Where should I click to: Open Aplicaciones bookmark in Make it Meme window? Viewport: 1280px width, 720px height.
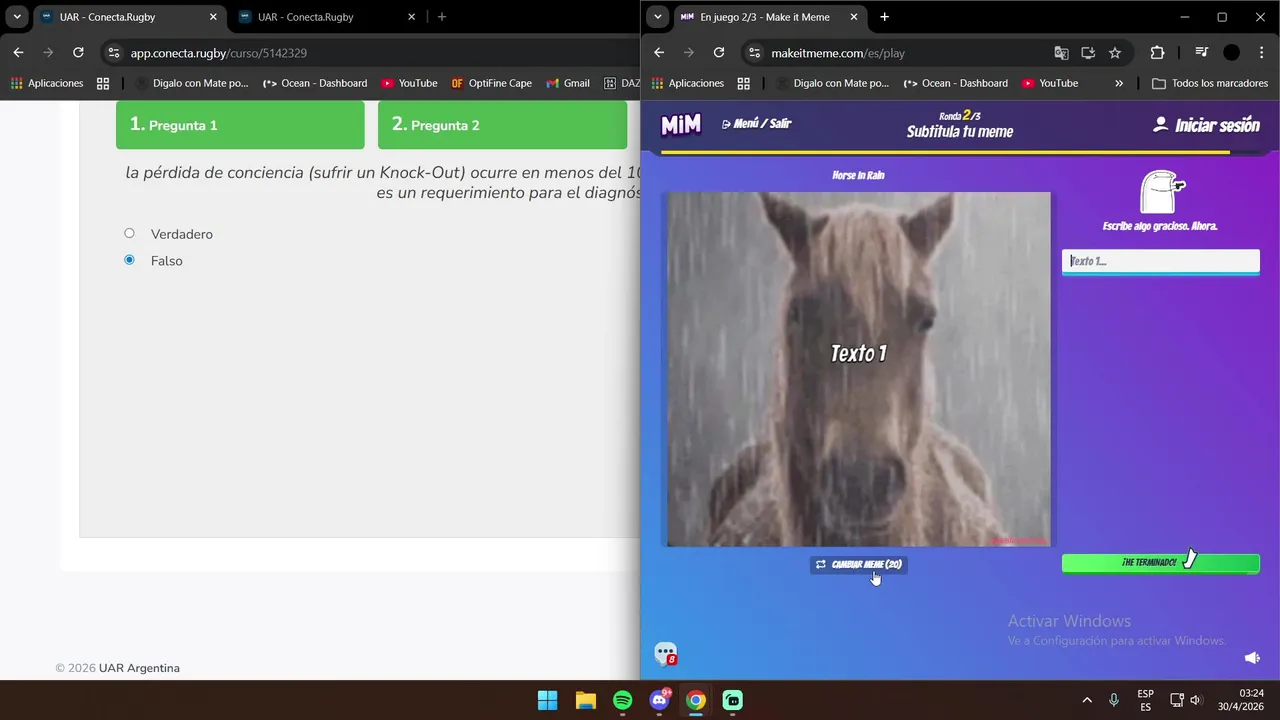(687, 83)
